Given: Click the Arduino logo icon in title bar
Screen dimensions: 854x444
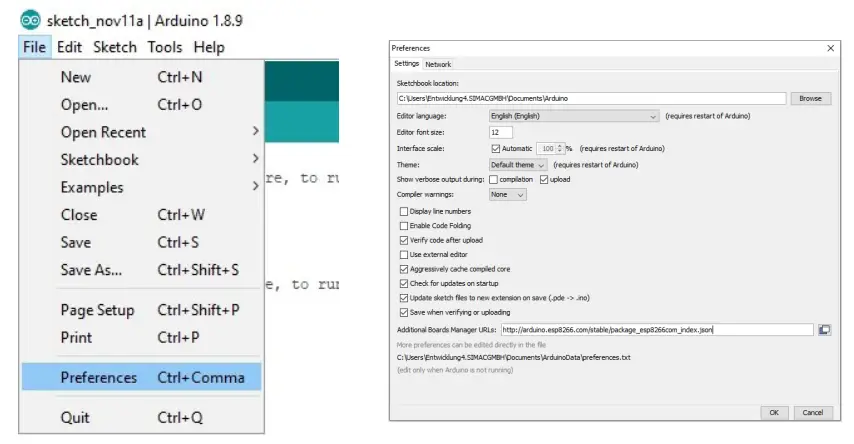Looking at the screenshot, I should coord(30,20).
